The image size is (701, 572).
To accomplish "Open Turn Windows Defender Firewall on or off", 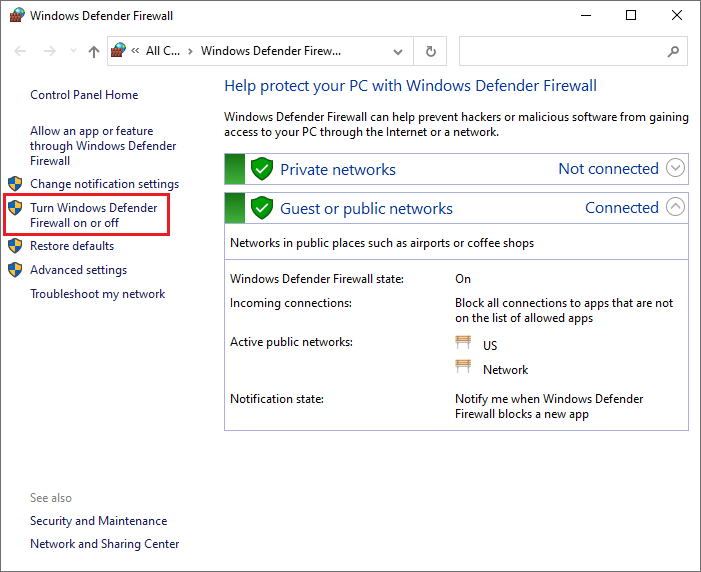I will point(93,215).
